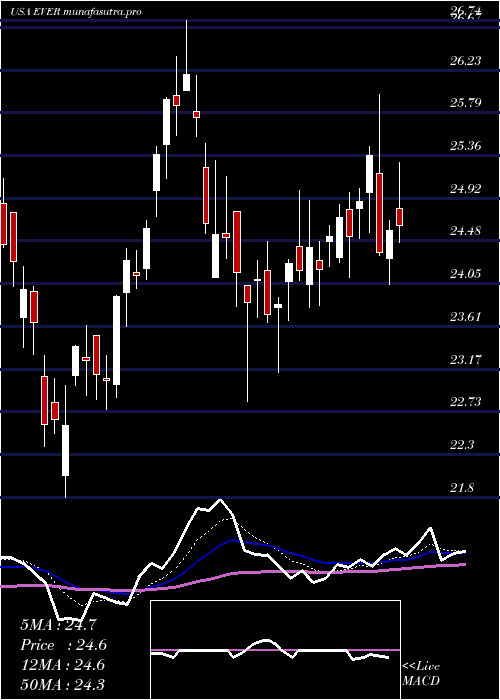Click the 22.3 price axis label
Viewport: 500px width, 700px height.
click(462, 445)
